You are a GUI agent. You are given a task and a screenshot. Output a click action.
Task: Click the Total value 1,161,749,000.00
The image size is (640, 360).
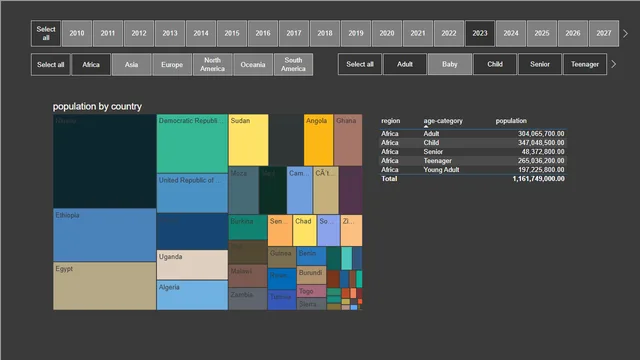click(539, 178)
